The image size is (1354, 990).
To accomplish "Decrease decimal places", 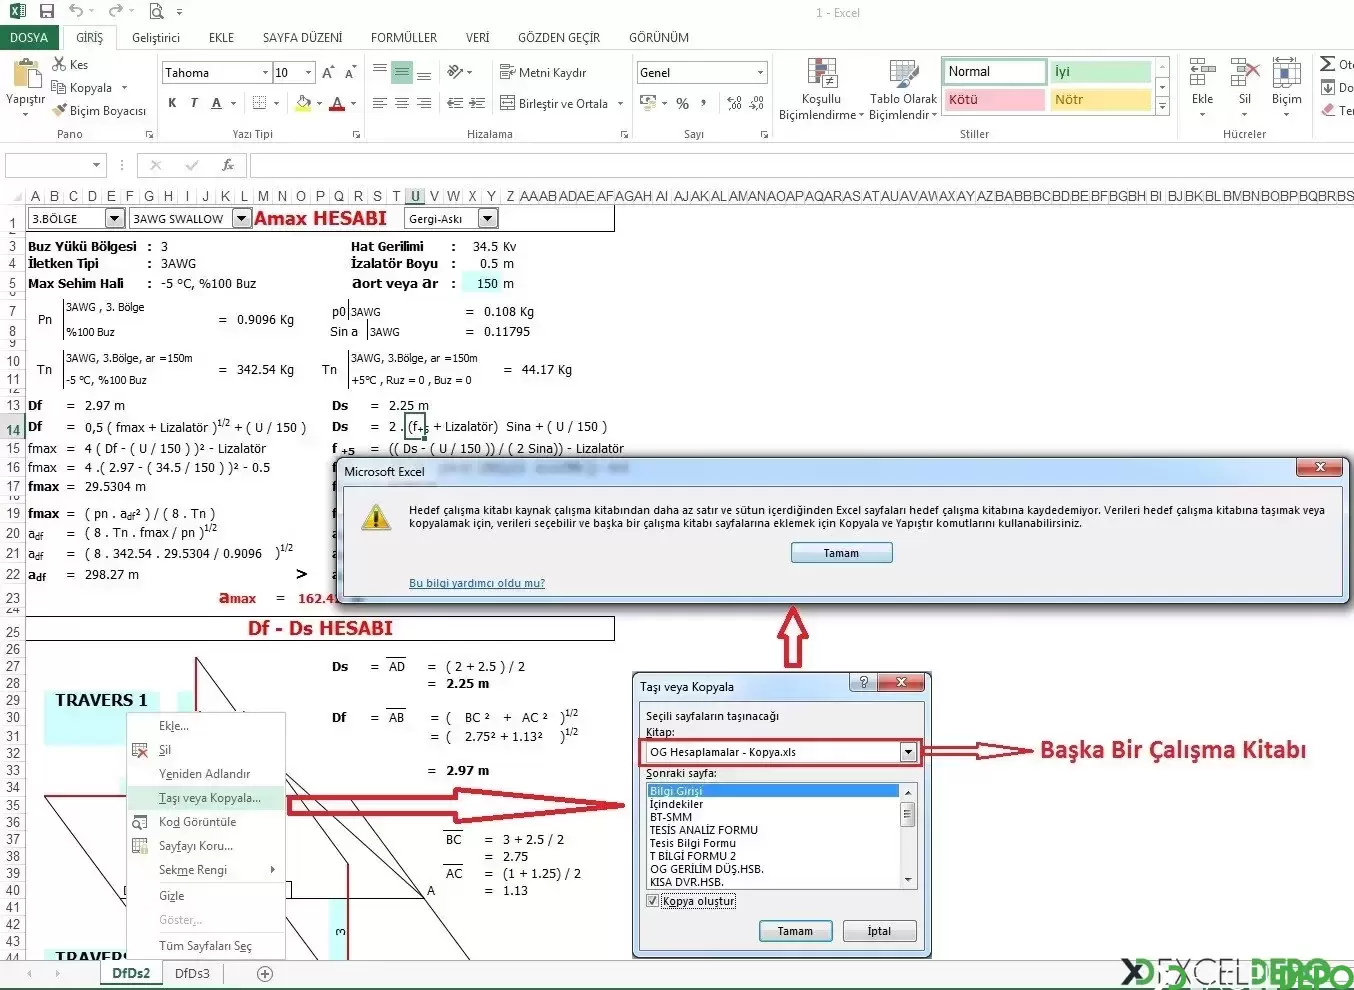I will (757, 103).
